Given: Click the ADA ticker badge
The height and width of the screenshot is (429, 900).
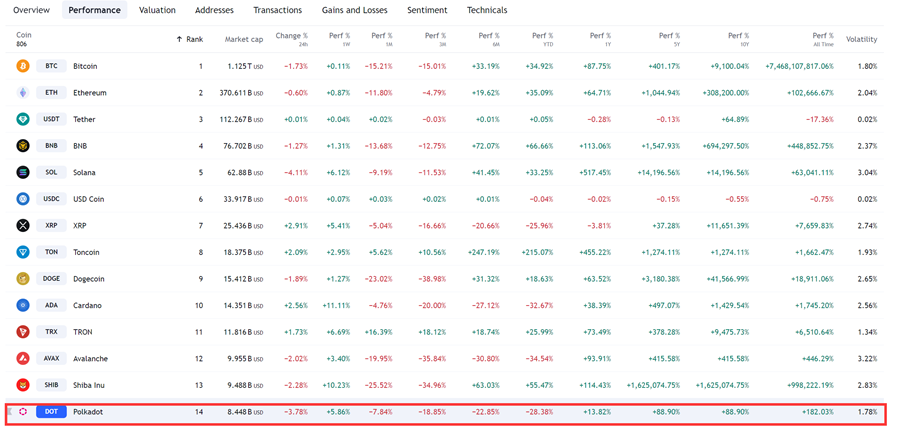Looking at the screenshot, I should (x=51, y=305).
